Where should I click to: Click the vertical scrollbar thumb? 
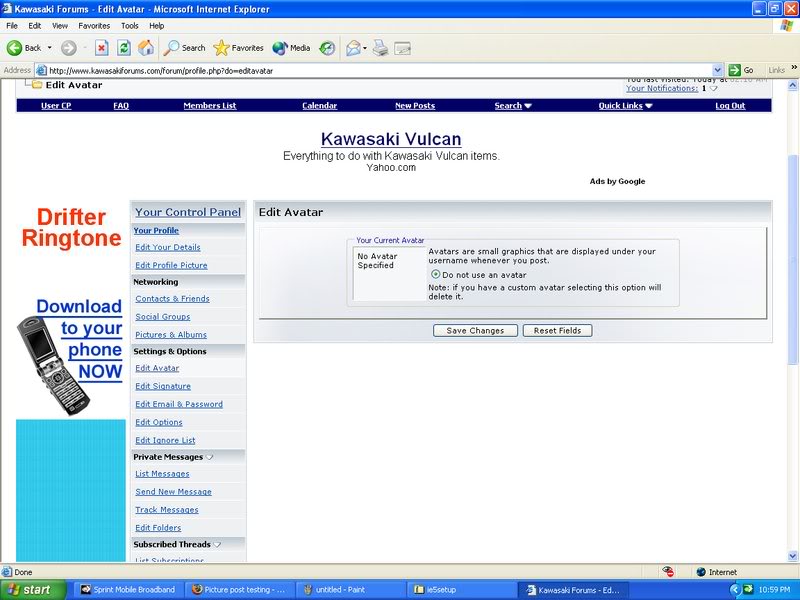[793, 259]
